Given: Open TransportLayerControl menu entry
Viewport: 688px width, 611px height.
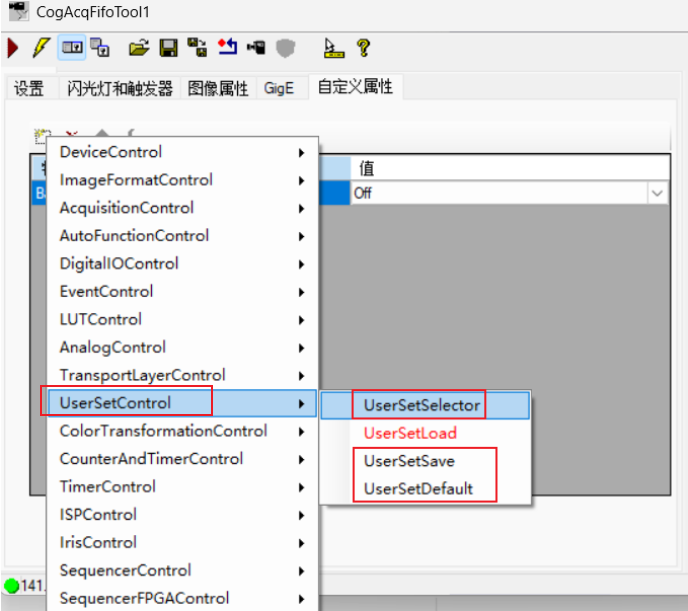Looking at the screenshot, I should tap(182, 375).
